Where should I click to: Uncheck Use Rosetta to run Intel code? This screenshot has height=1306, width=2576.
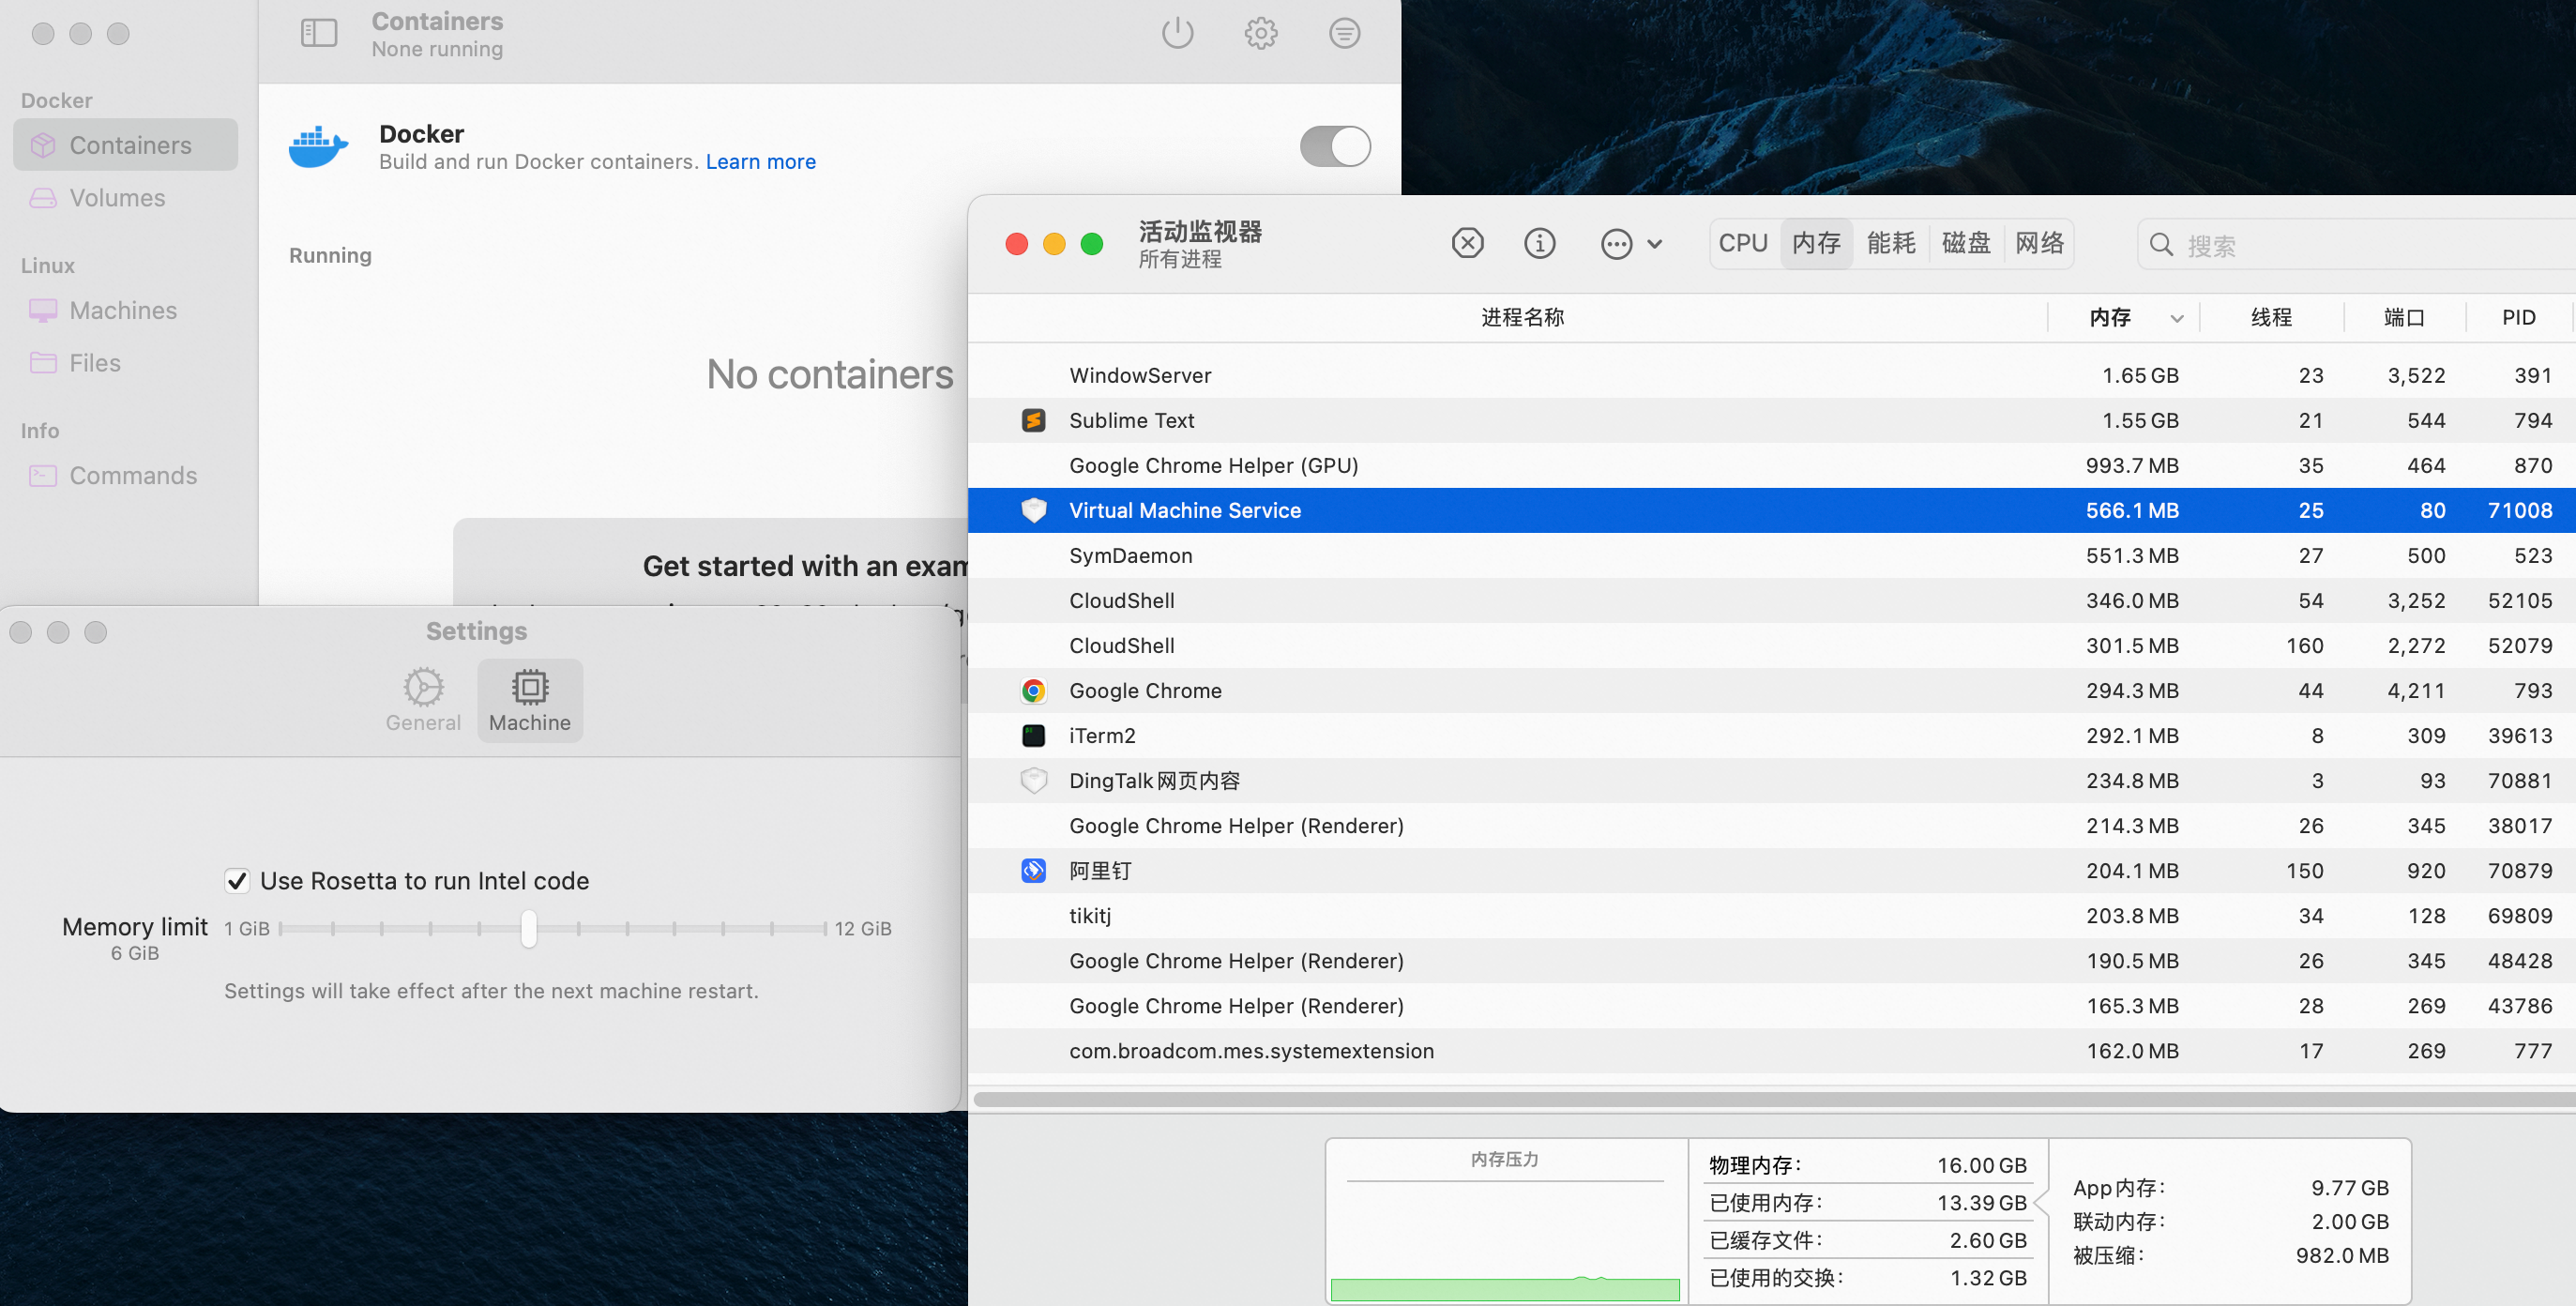(x=237, y=881)
